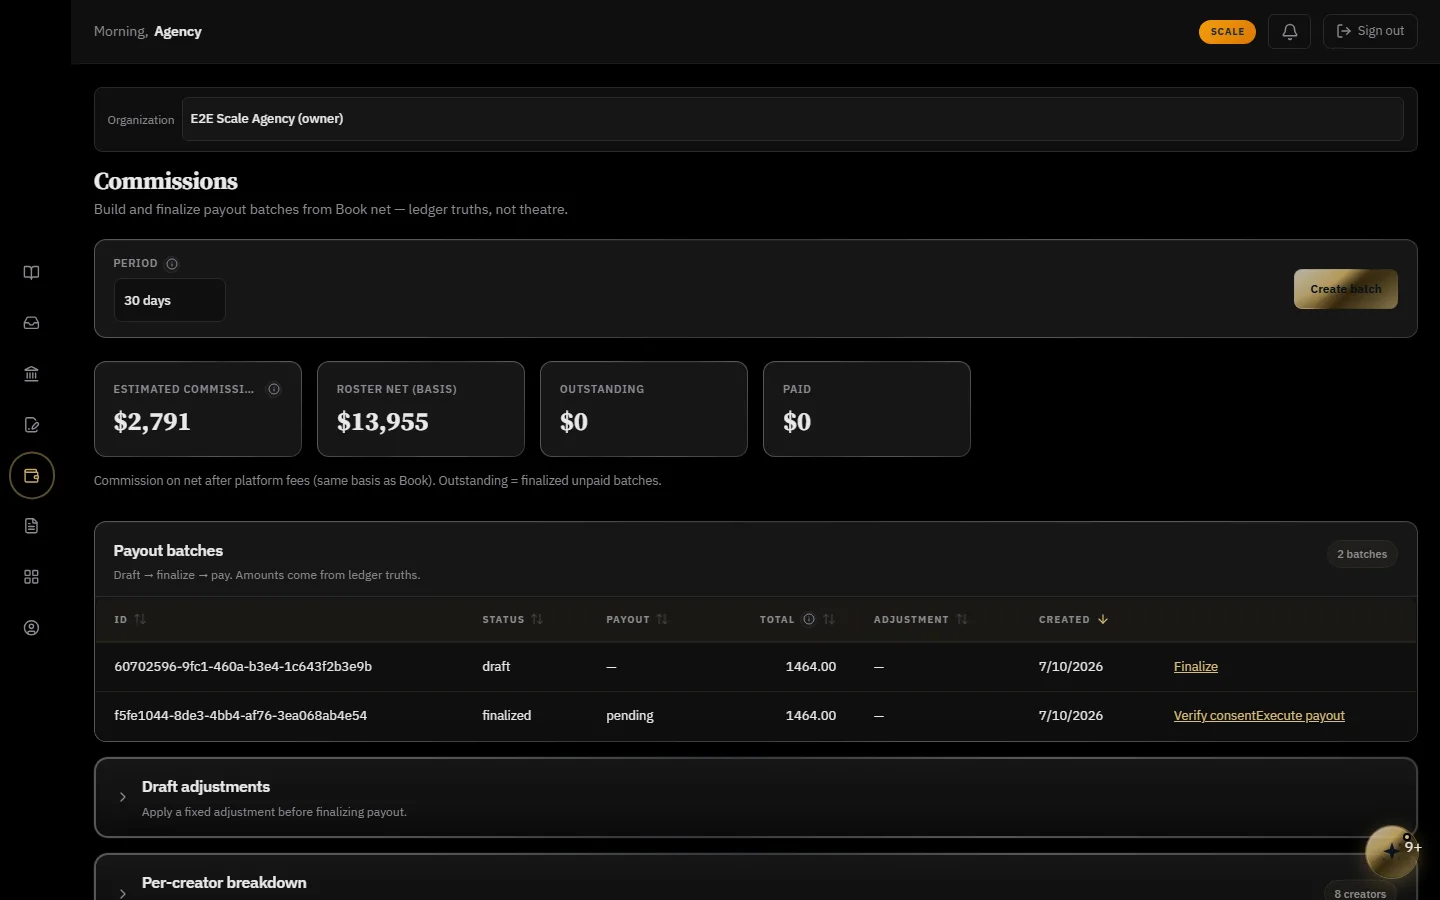Viewport: 1440px width, 900px height.
Task: Open the document page sidebar icon
Action: click(31, 526)
